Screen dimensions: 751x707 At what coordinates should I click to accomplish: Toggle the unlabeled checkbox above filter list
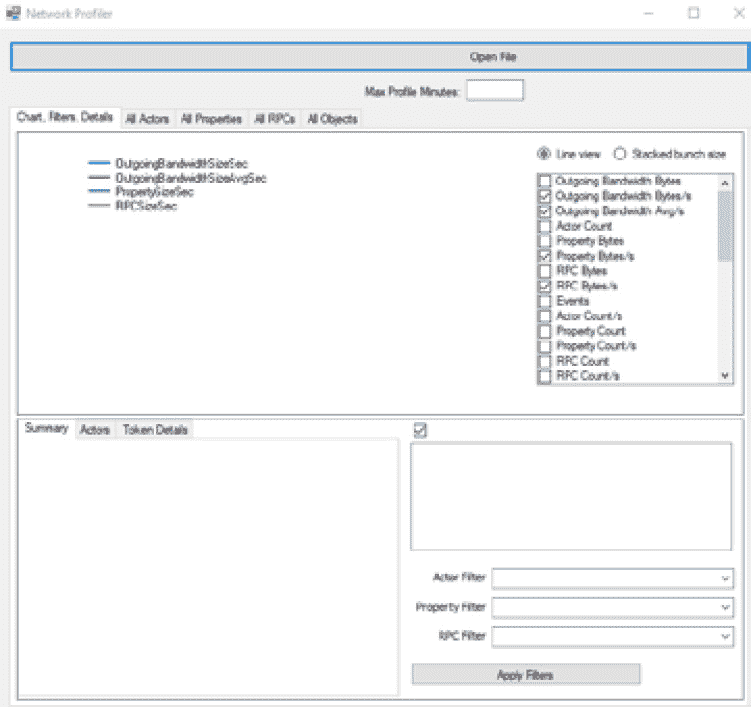[420, 430]
